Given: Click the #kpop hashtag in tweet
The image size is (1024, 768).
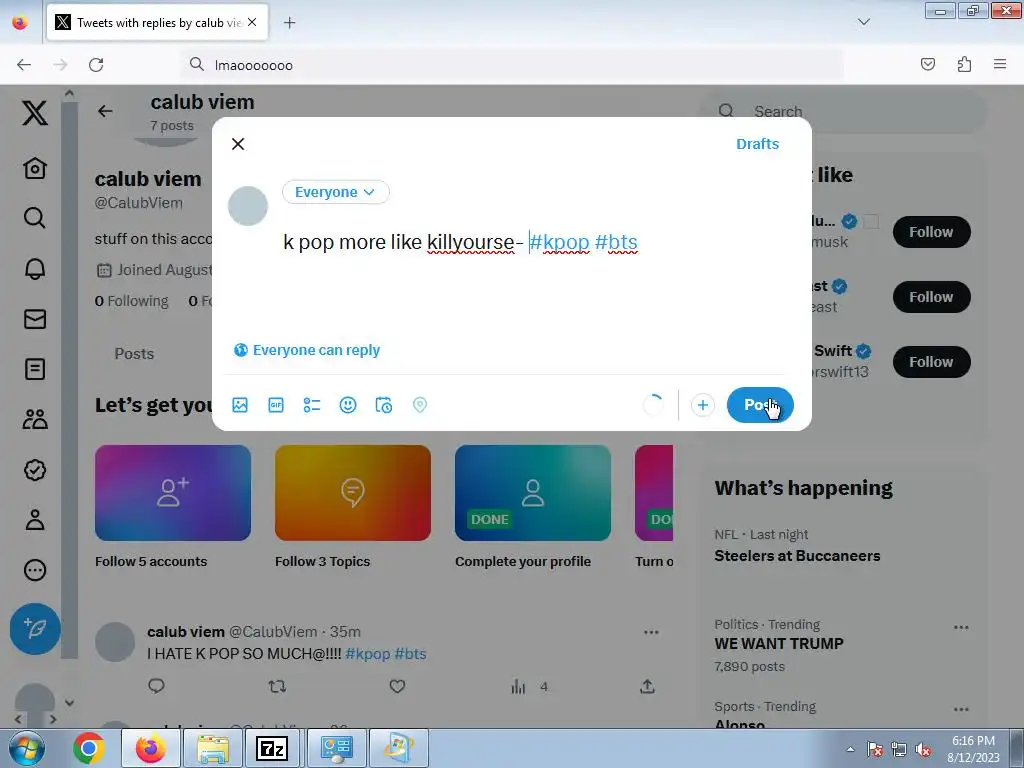Looking at the screenshot, I should click(367, 654).
